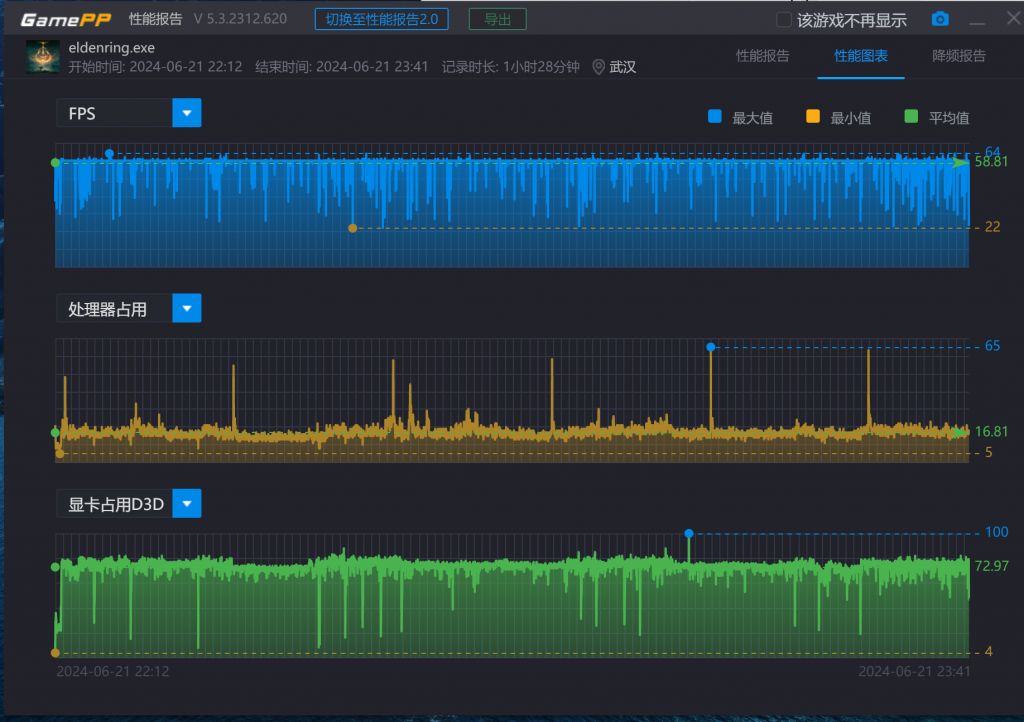
Task: Take a screenshot with the camera icon
Action: 940,19
